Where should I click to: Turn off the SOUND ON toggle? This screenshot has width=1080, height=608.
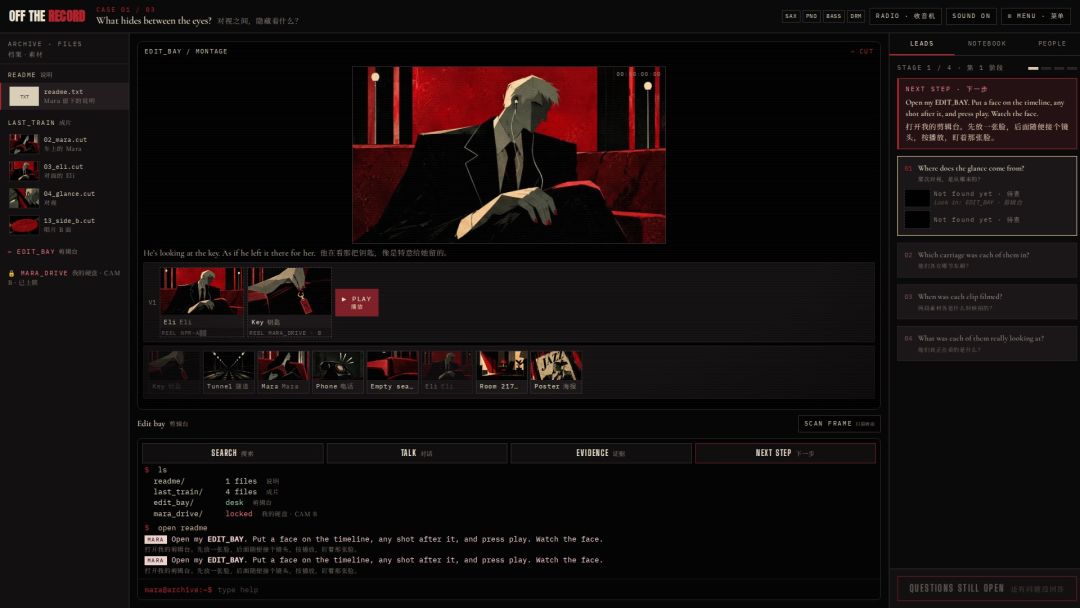pos(971,16)
